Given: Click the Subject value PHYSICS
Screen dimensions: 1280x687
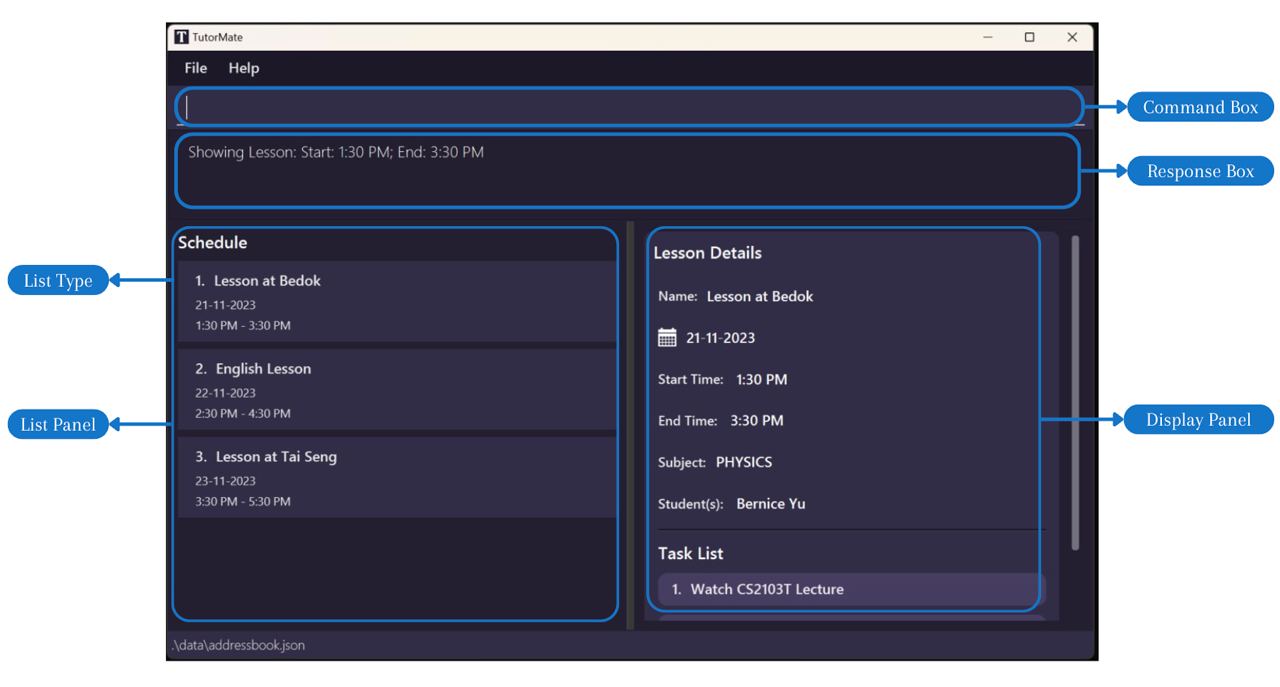Looking at the screenshot, I should tap(744, 463).
